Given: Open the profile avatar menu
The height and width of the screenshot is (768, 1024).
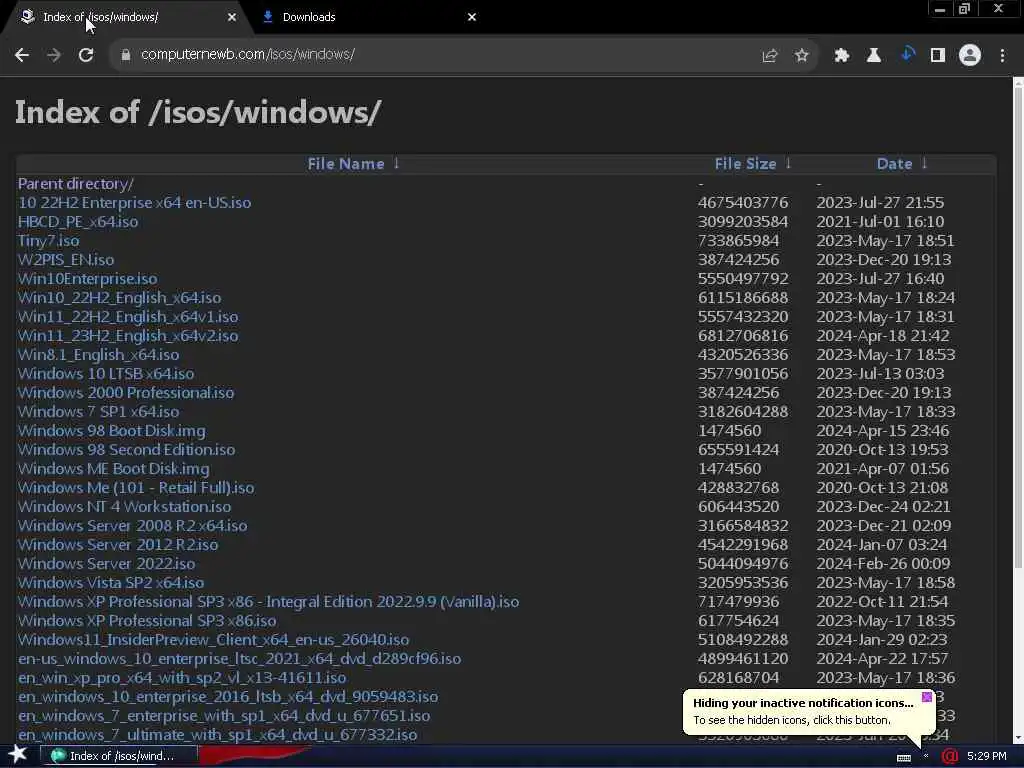Looking at the screenshot, I should [x=970, y=56].
